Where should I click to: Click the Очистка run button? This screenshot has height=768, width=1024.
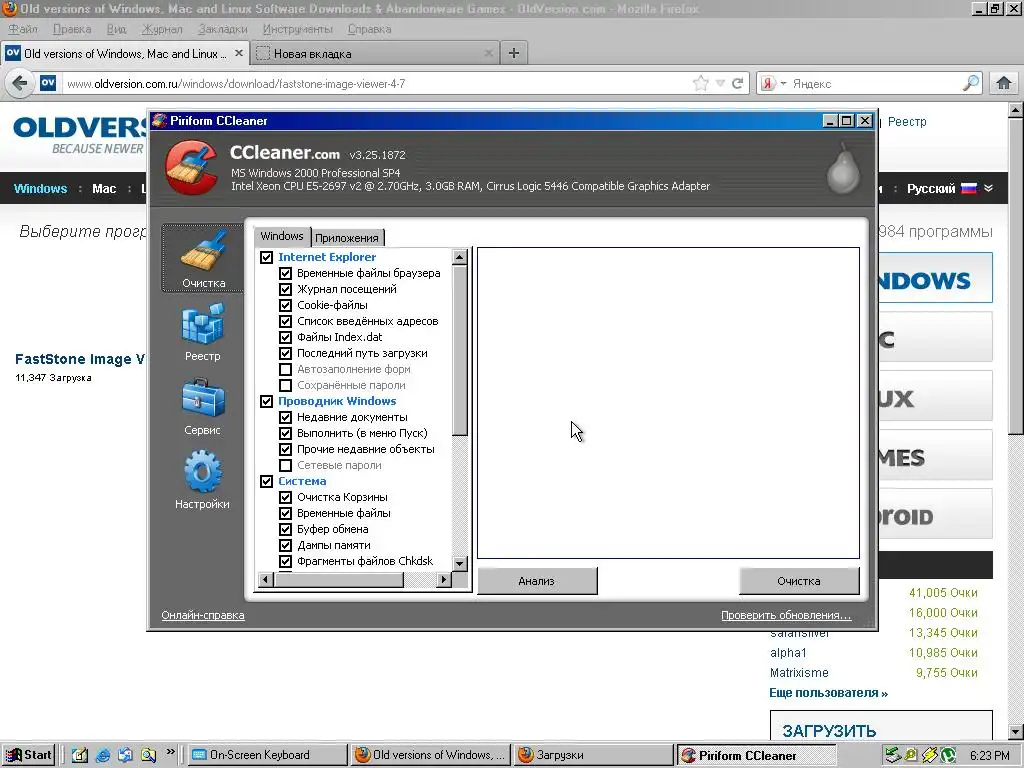click(799, 581)
